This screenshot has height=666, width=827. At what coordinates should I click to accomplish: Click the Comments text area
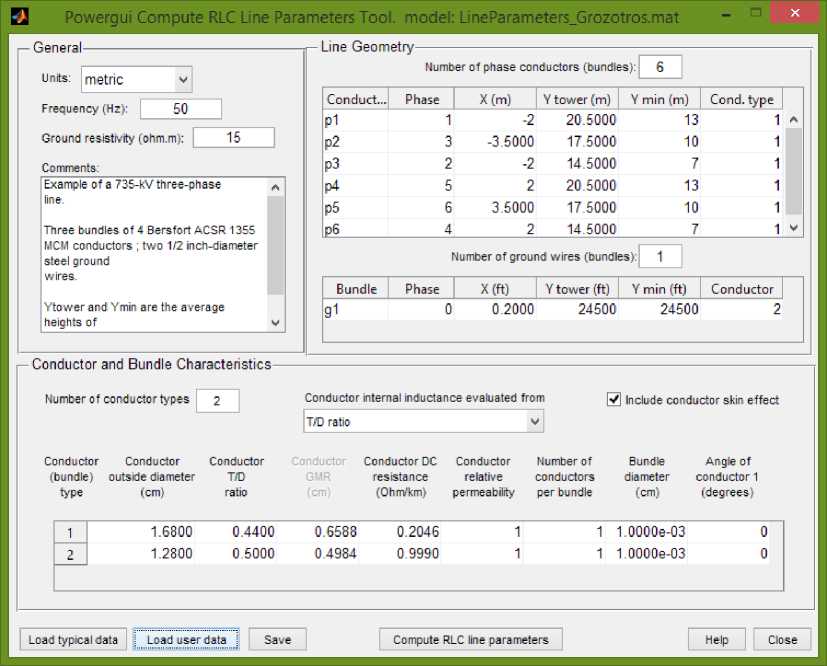point(155,253)
